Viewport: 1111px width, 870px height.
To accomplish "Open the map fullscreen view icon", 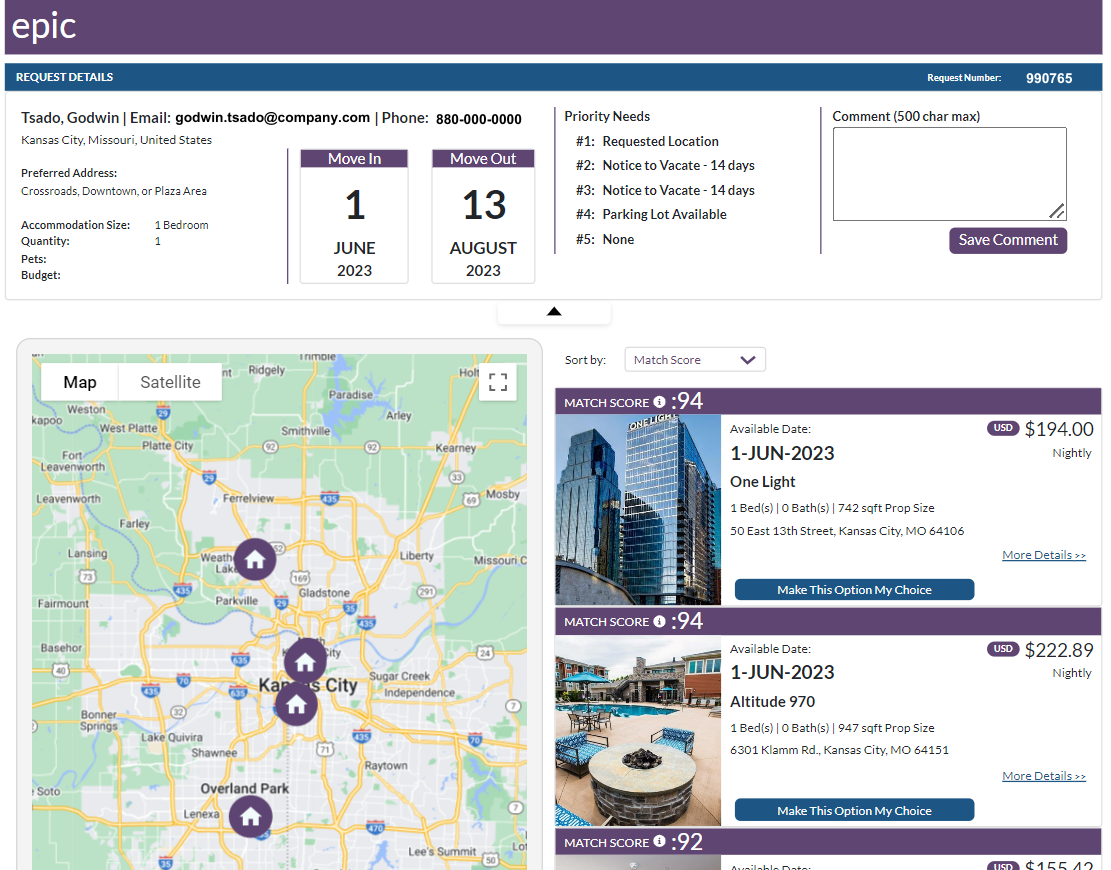I will point(498,382).
